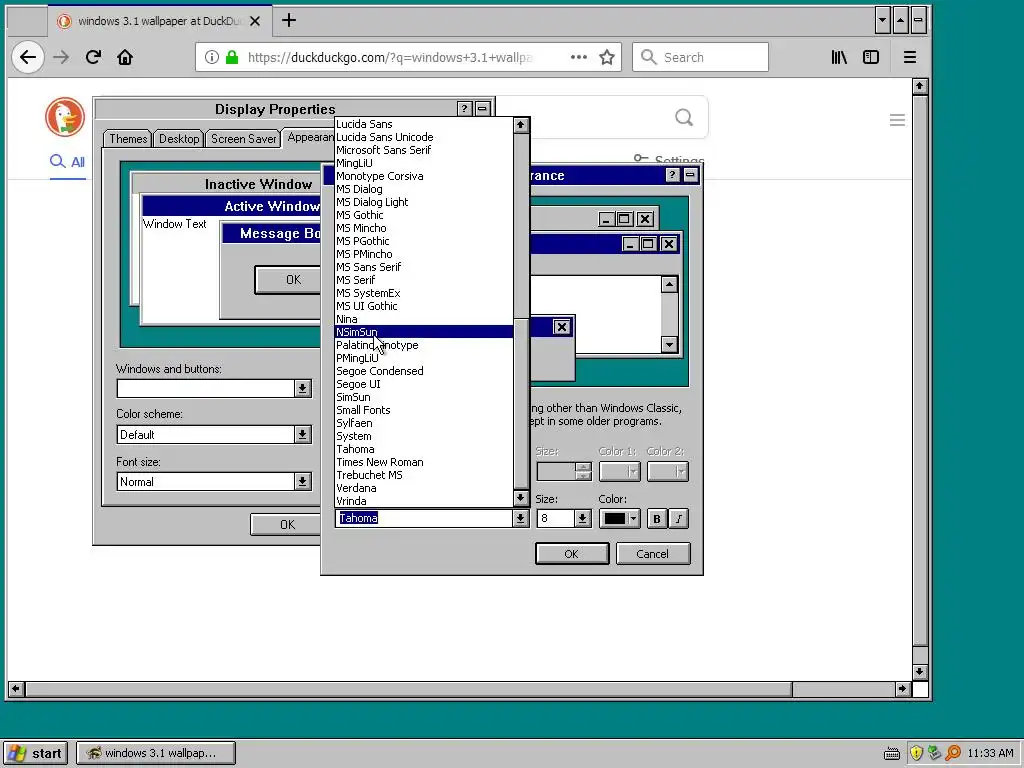Open the DuckDuckGo side menu icon

point(897,120)
